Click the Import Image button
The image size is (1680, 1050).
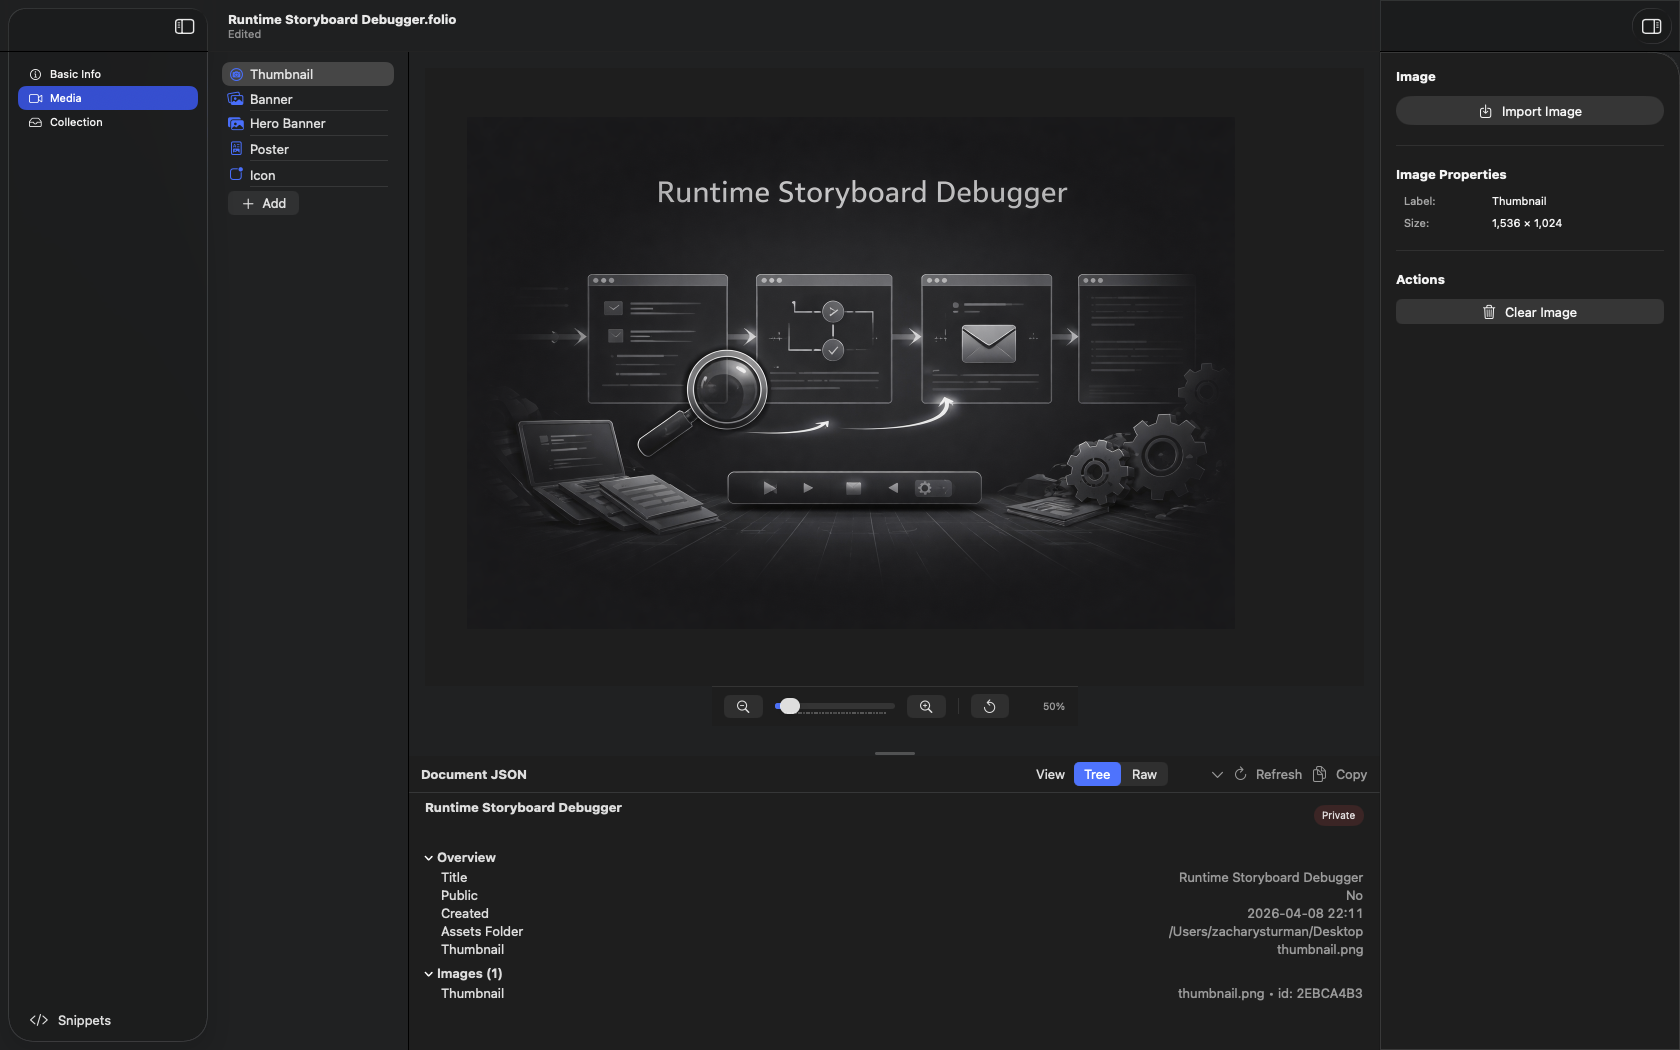click(1529, 111)
